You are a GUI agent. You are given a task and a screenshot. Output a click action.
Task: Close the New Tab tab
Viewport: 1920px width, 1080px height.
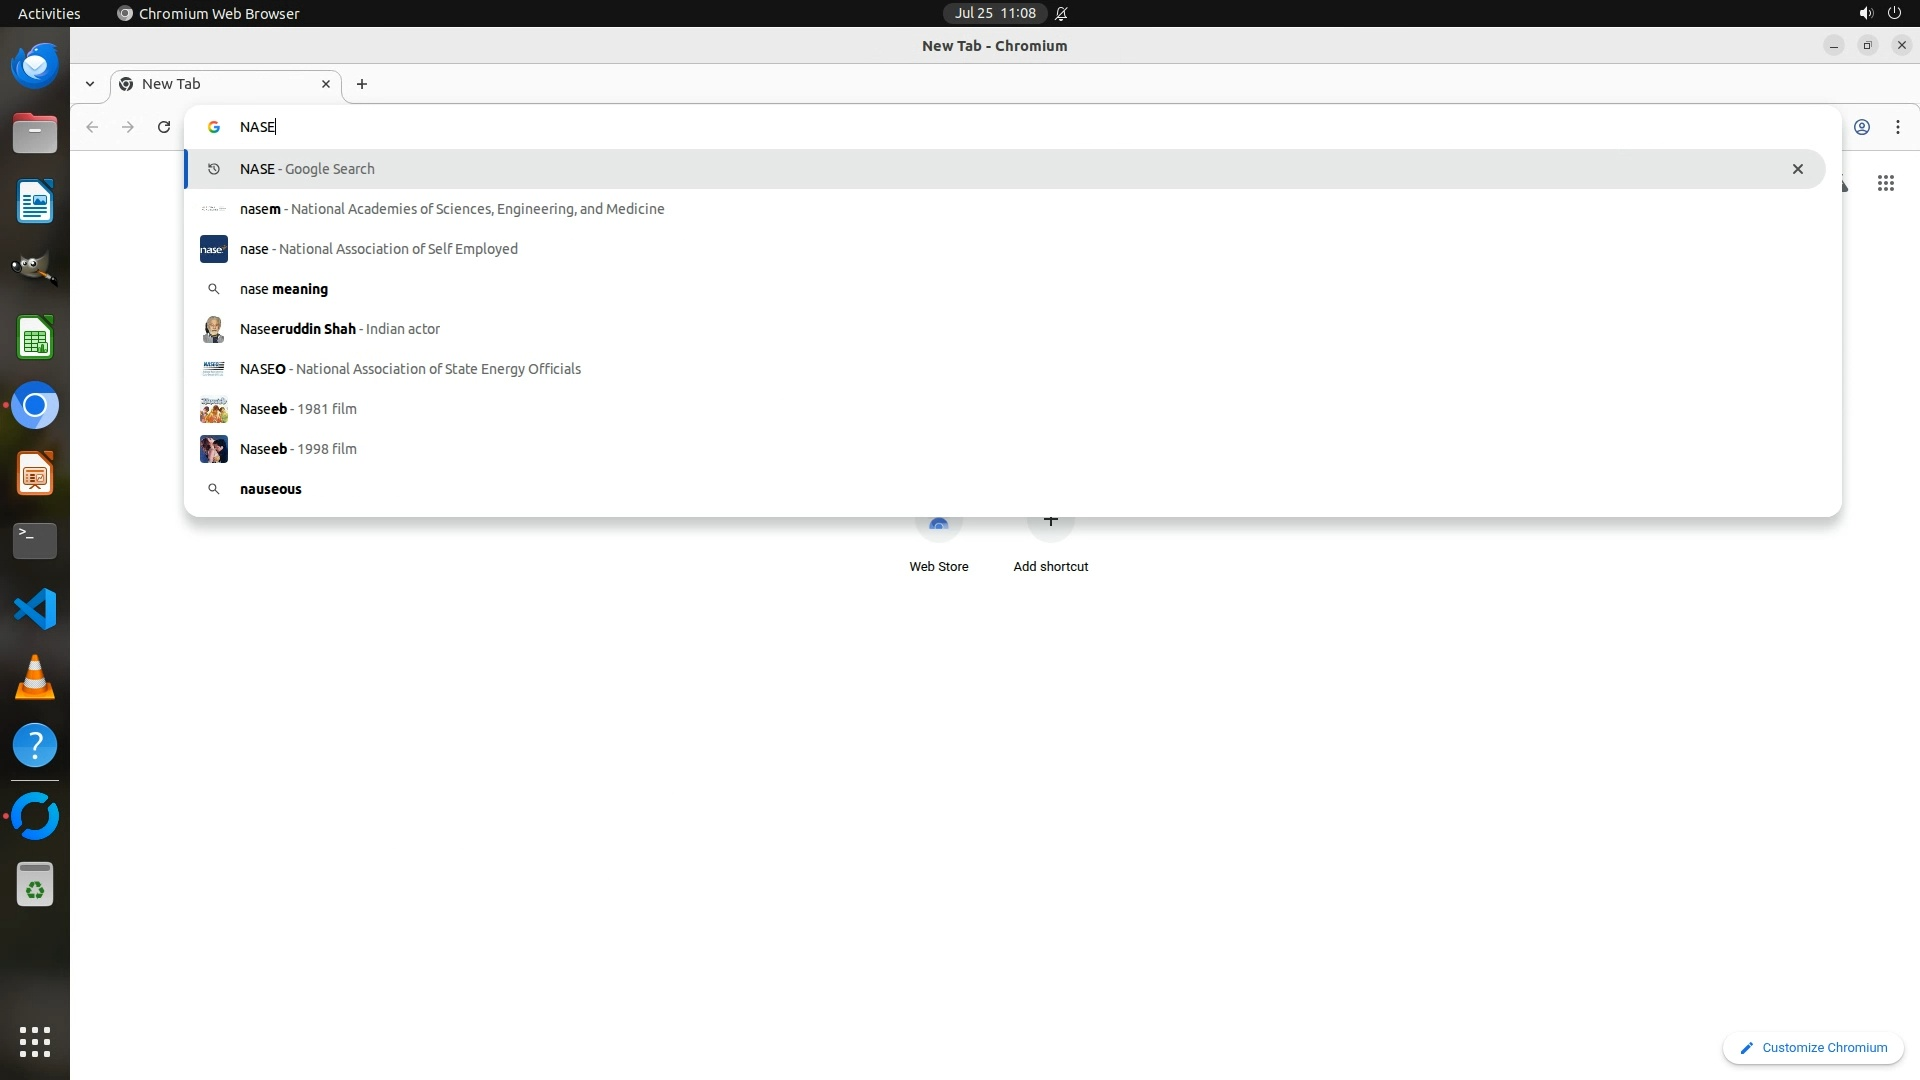(x=325, y=84)
